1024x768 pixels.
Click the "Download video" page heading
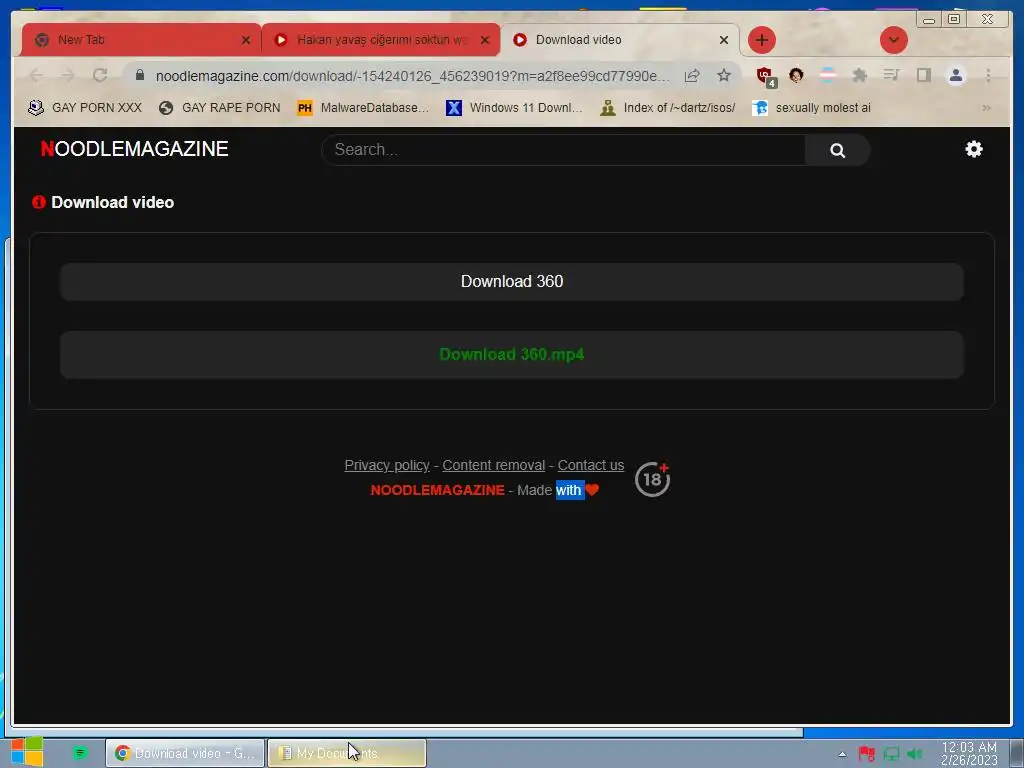point(112,202)
